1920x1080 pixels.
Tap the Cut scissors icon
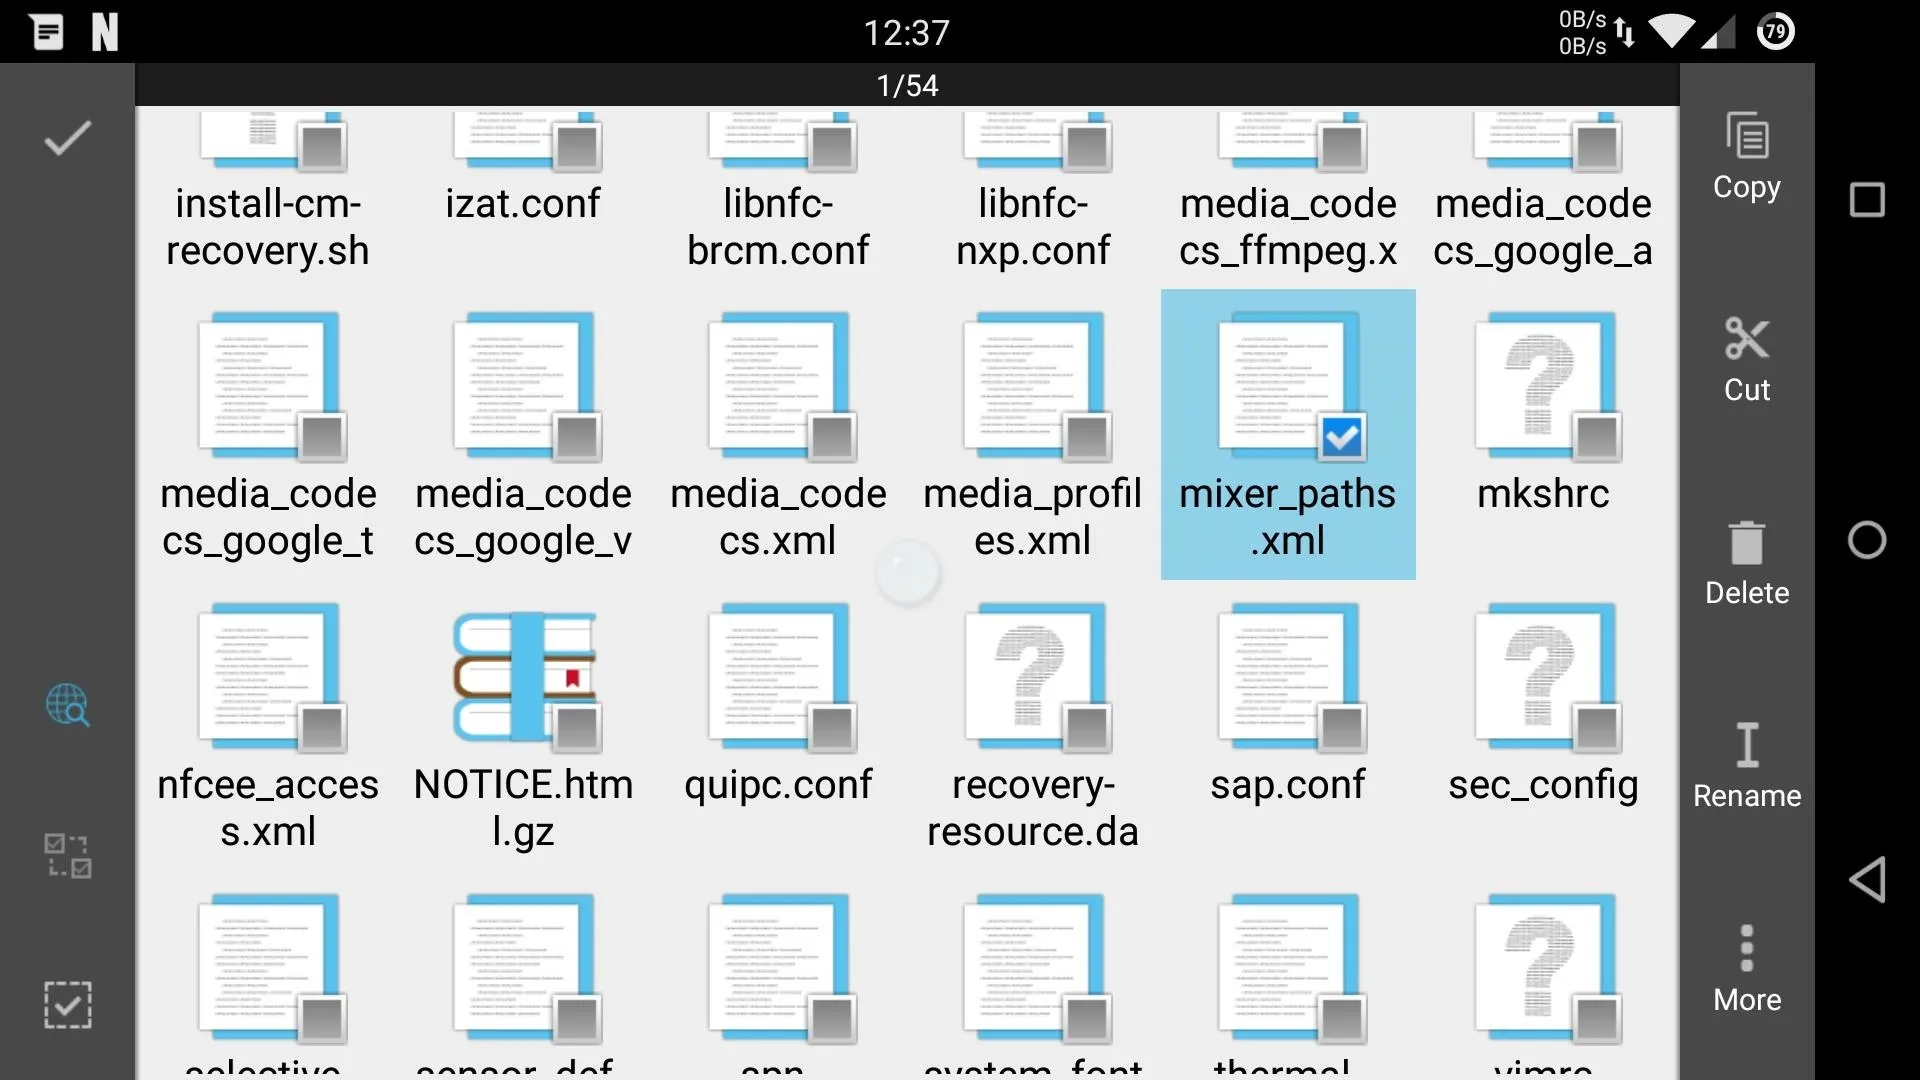point(1747,339)
